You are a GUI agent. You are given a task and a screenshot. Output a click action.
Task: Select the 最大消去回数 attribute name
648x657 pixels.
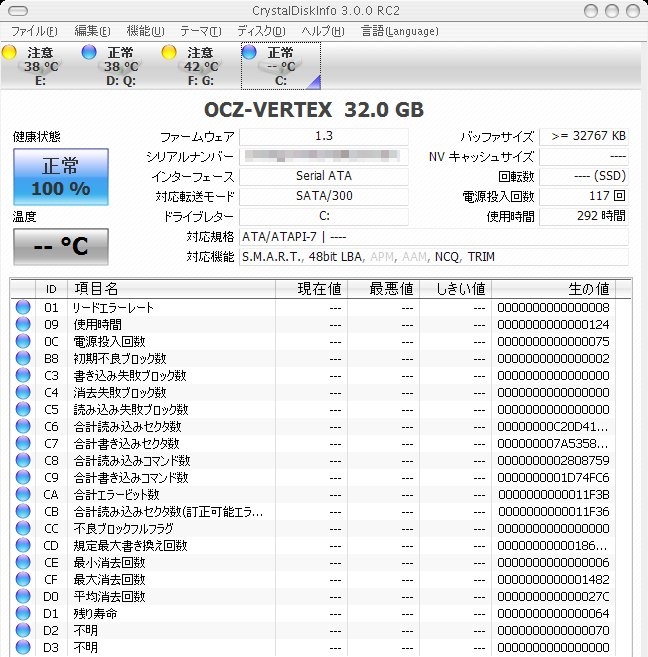coord(109,579)
